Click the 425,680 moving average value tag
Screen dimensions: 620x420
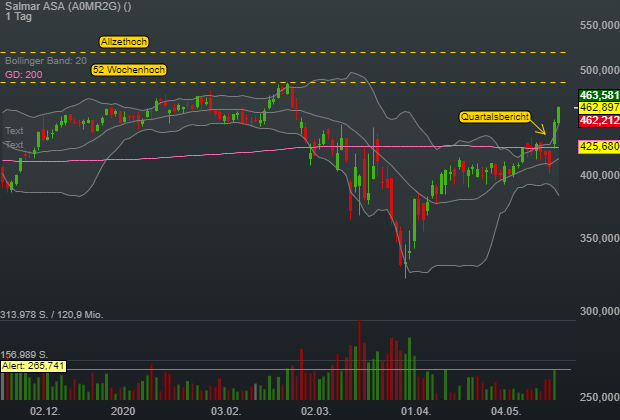(x=599, y=147)
